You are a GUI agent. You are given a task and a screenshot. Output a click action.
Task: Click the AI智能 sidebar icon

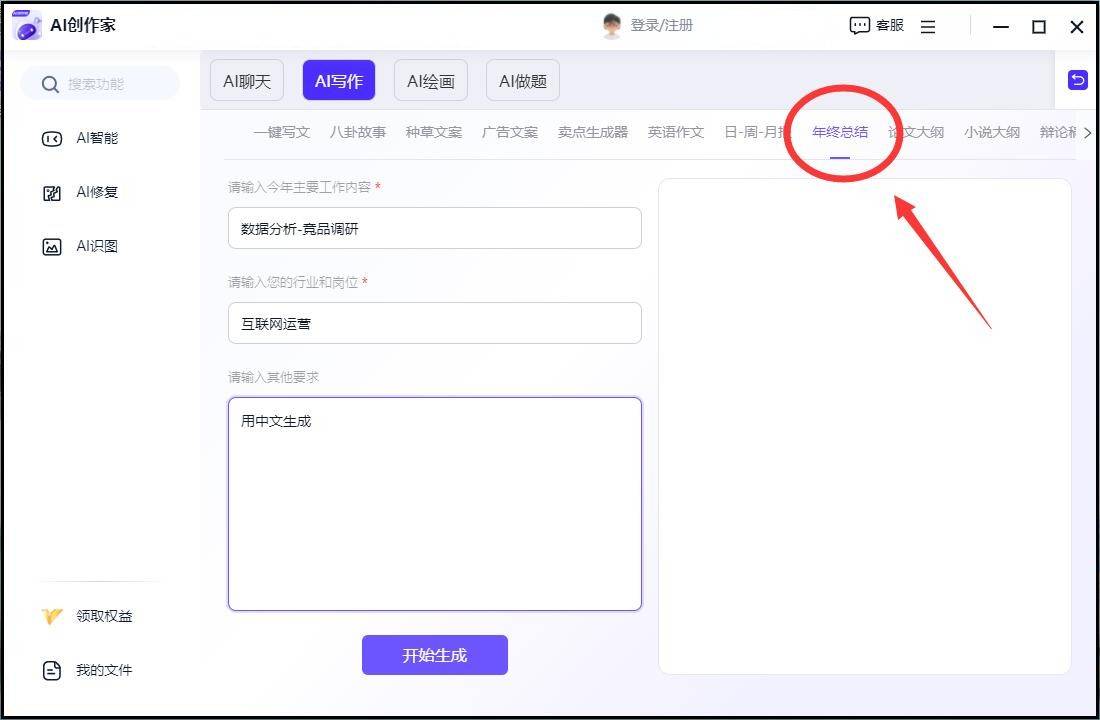(x=52, y=139)
